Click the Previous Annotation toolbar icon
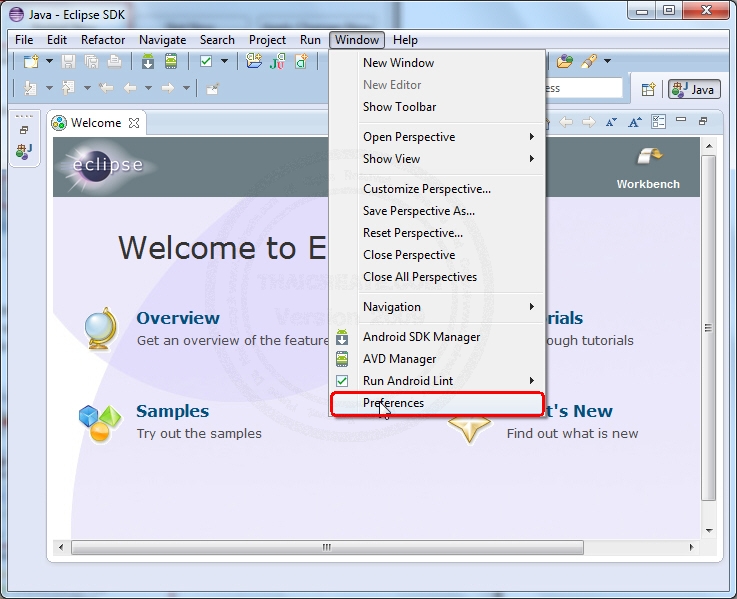737x599 pixels. click(x=69, y=88)
